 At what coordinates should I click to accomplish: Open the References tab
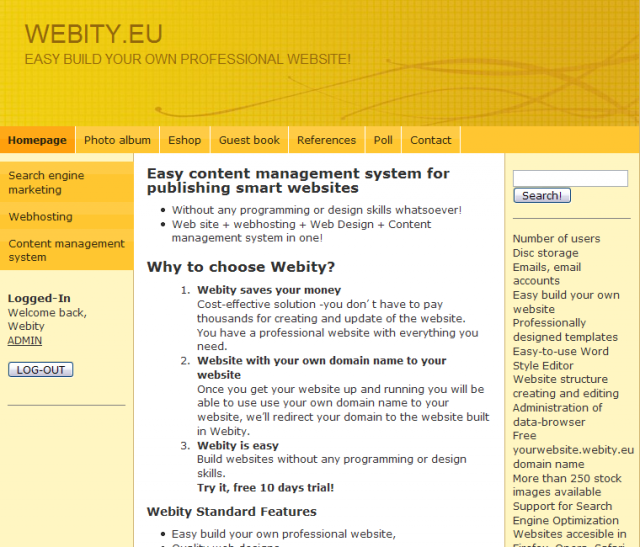(327, 140)
